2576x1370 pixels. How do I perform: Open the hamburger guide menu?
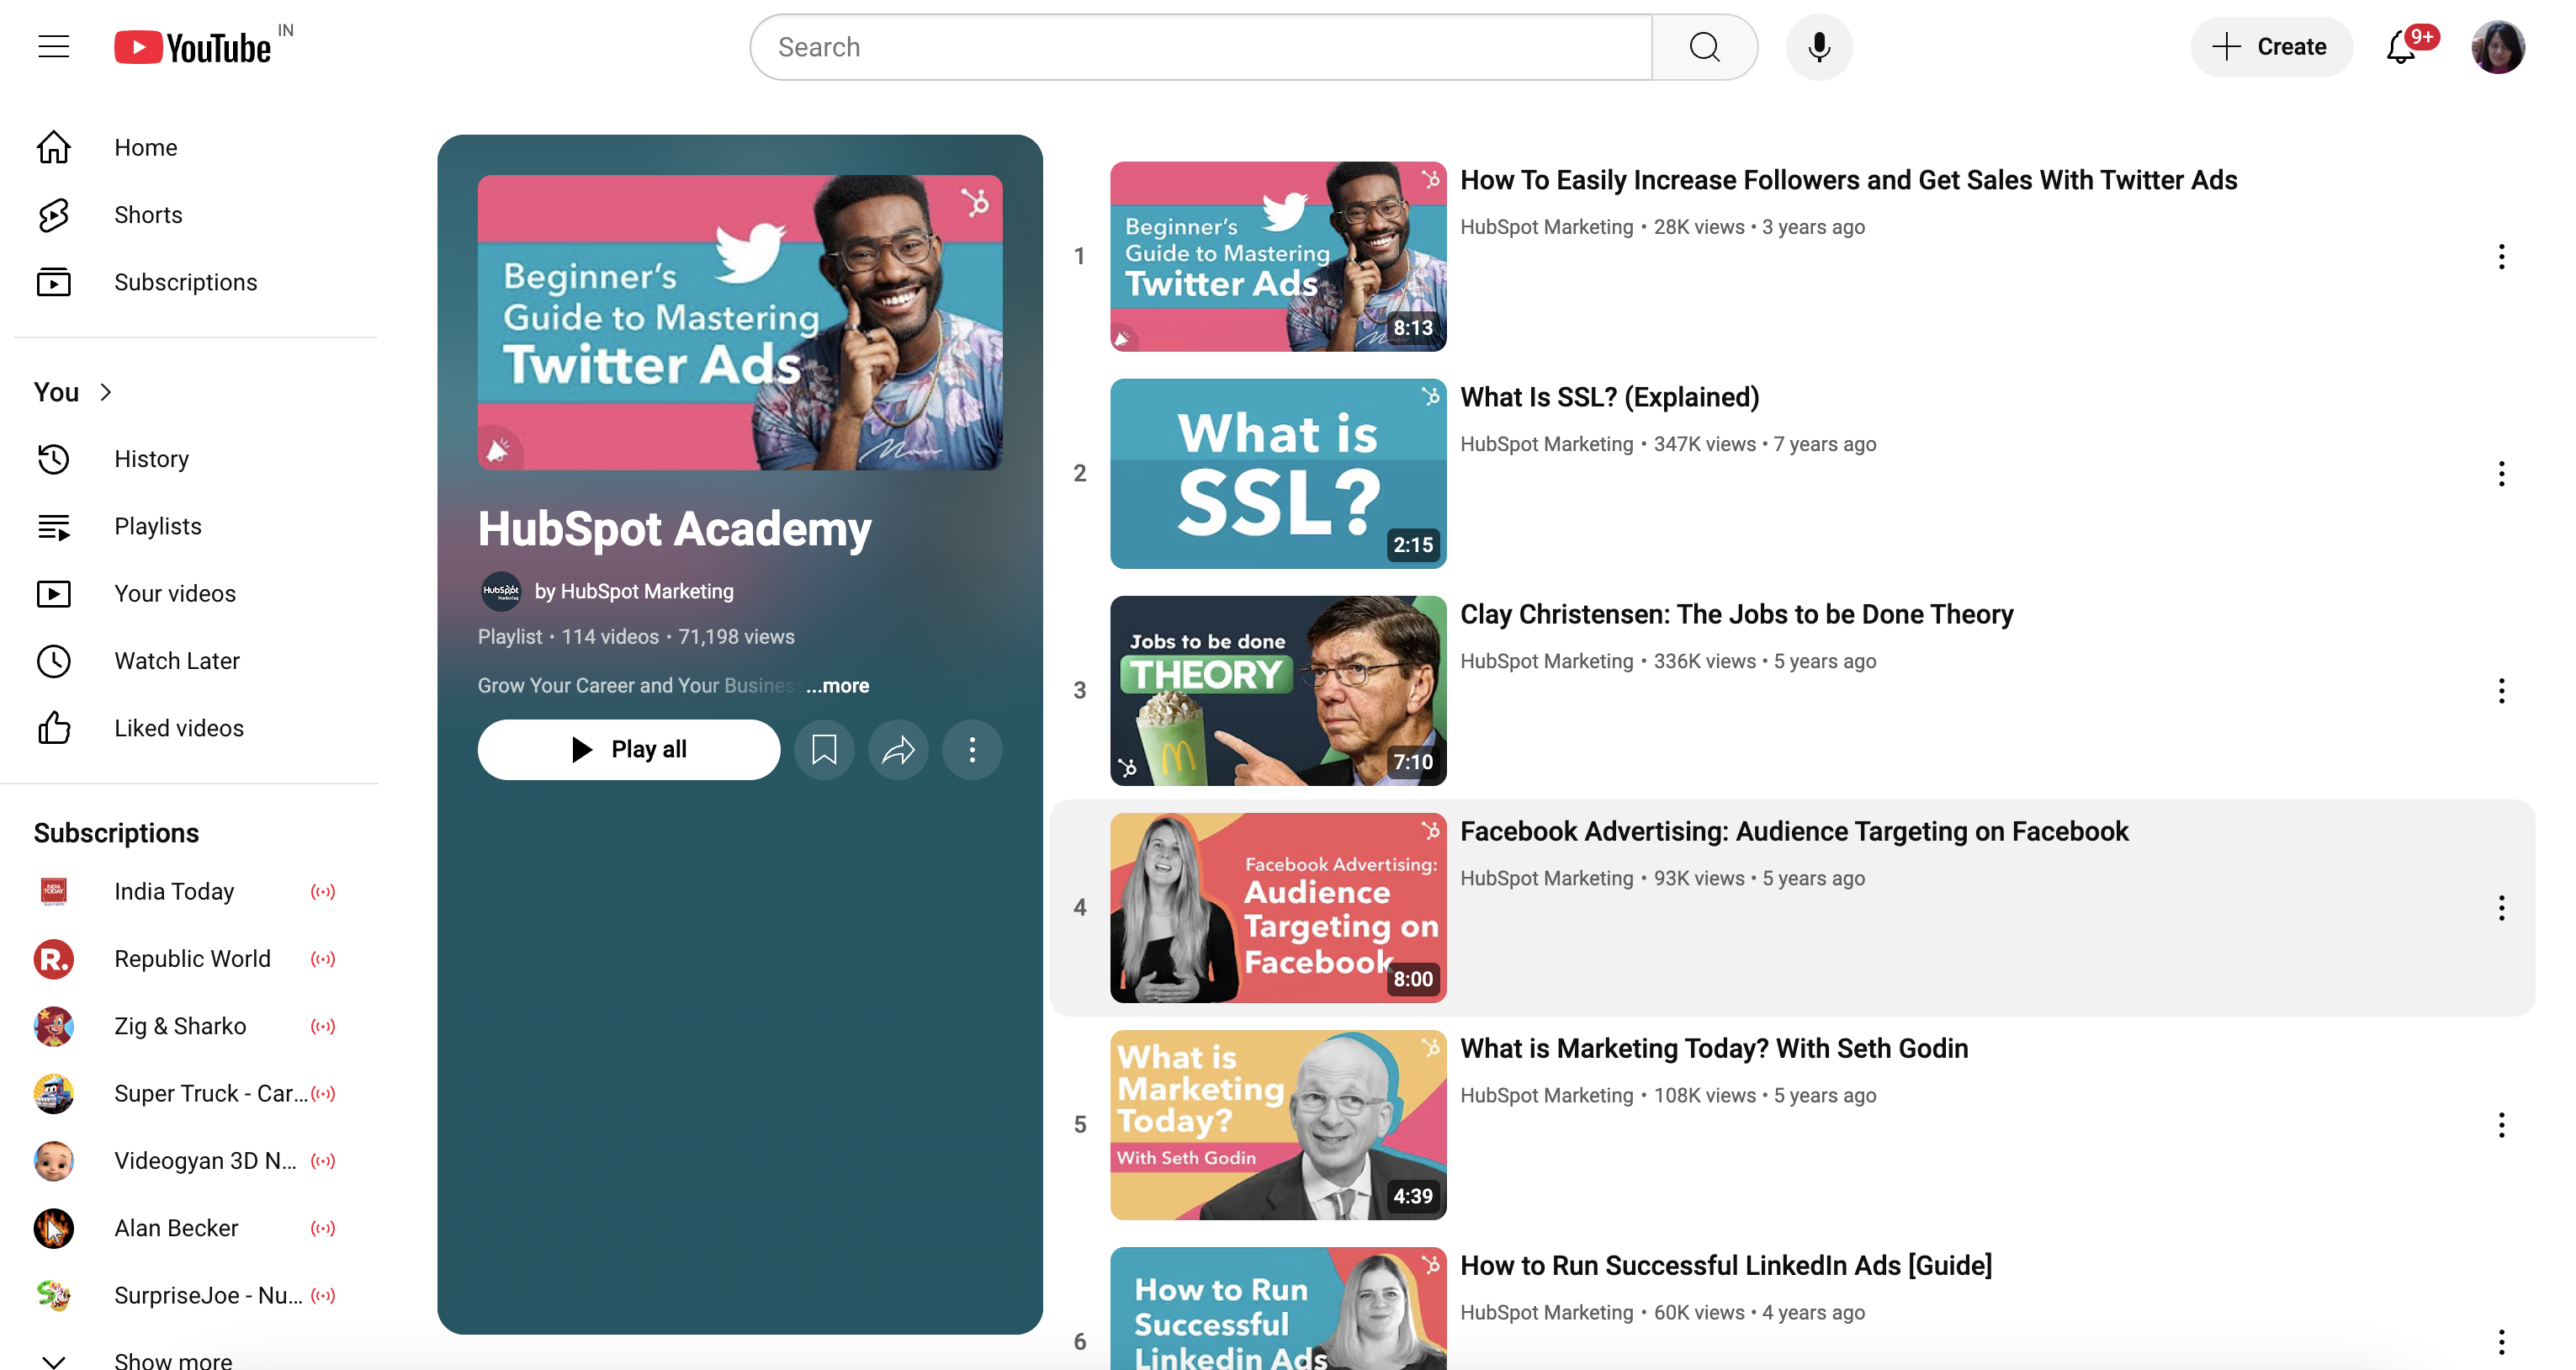pyautogui.click(x=53, y=47)
